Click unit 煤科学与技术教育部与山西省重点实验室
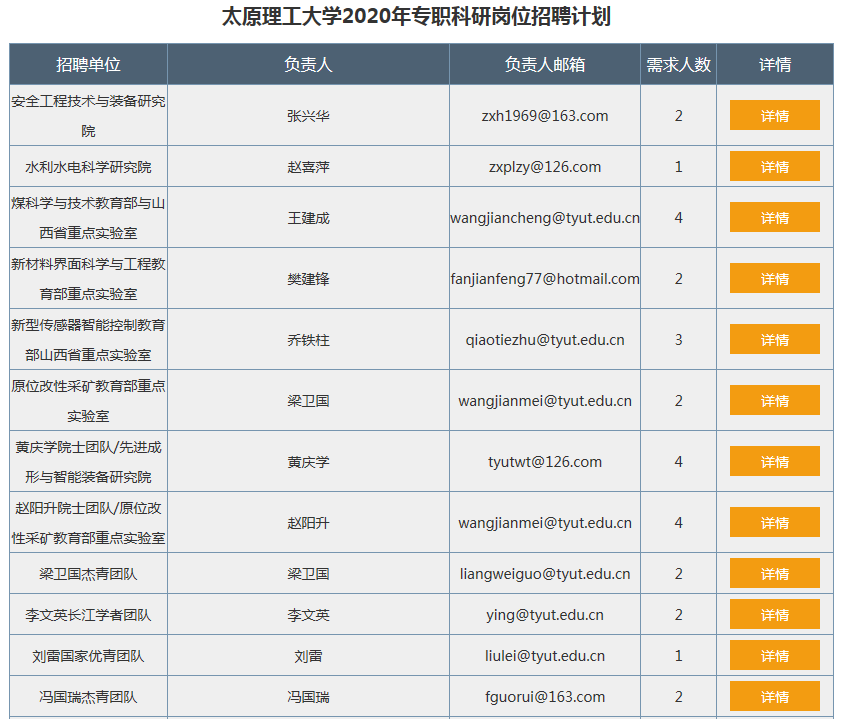This screenshot has height=719, width=841. click(88, 218)
